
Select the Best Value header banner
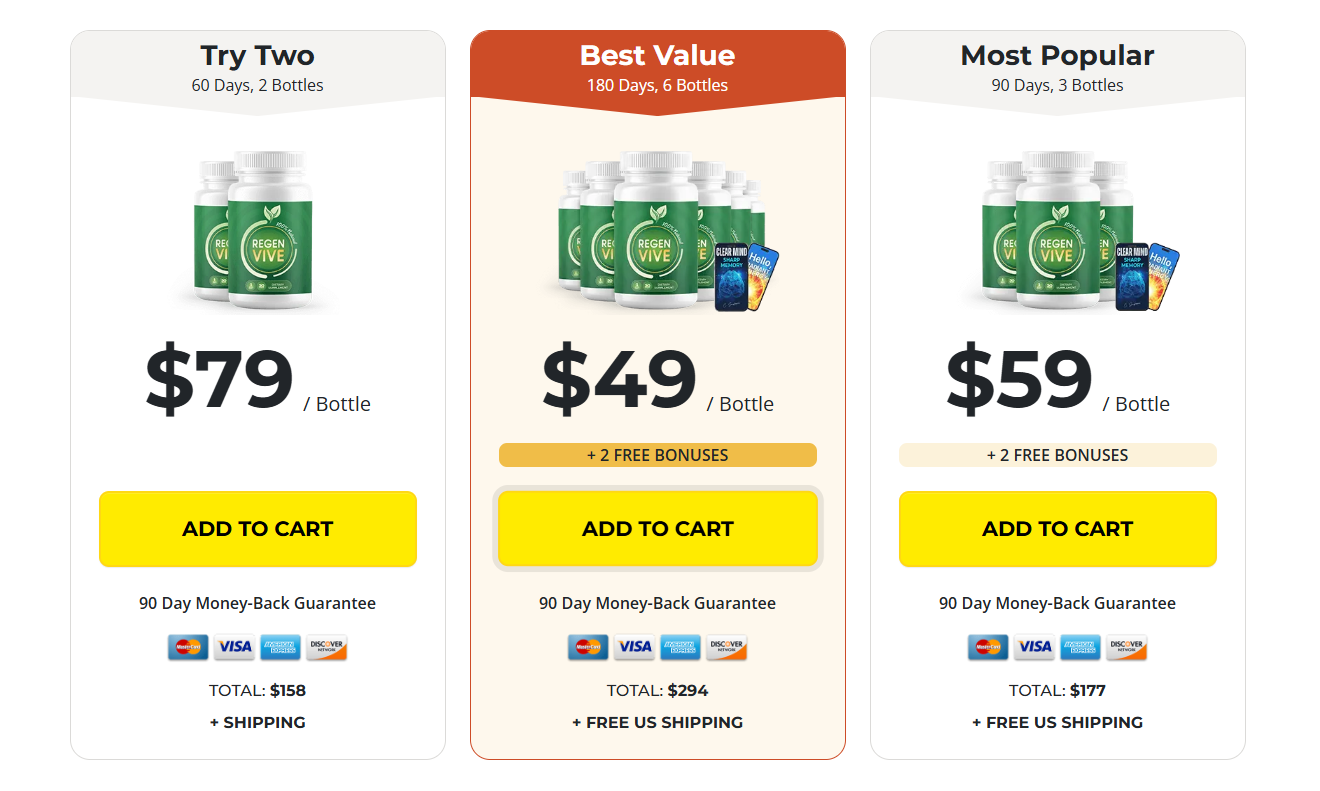coord(658,67)
